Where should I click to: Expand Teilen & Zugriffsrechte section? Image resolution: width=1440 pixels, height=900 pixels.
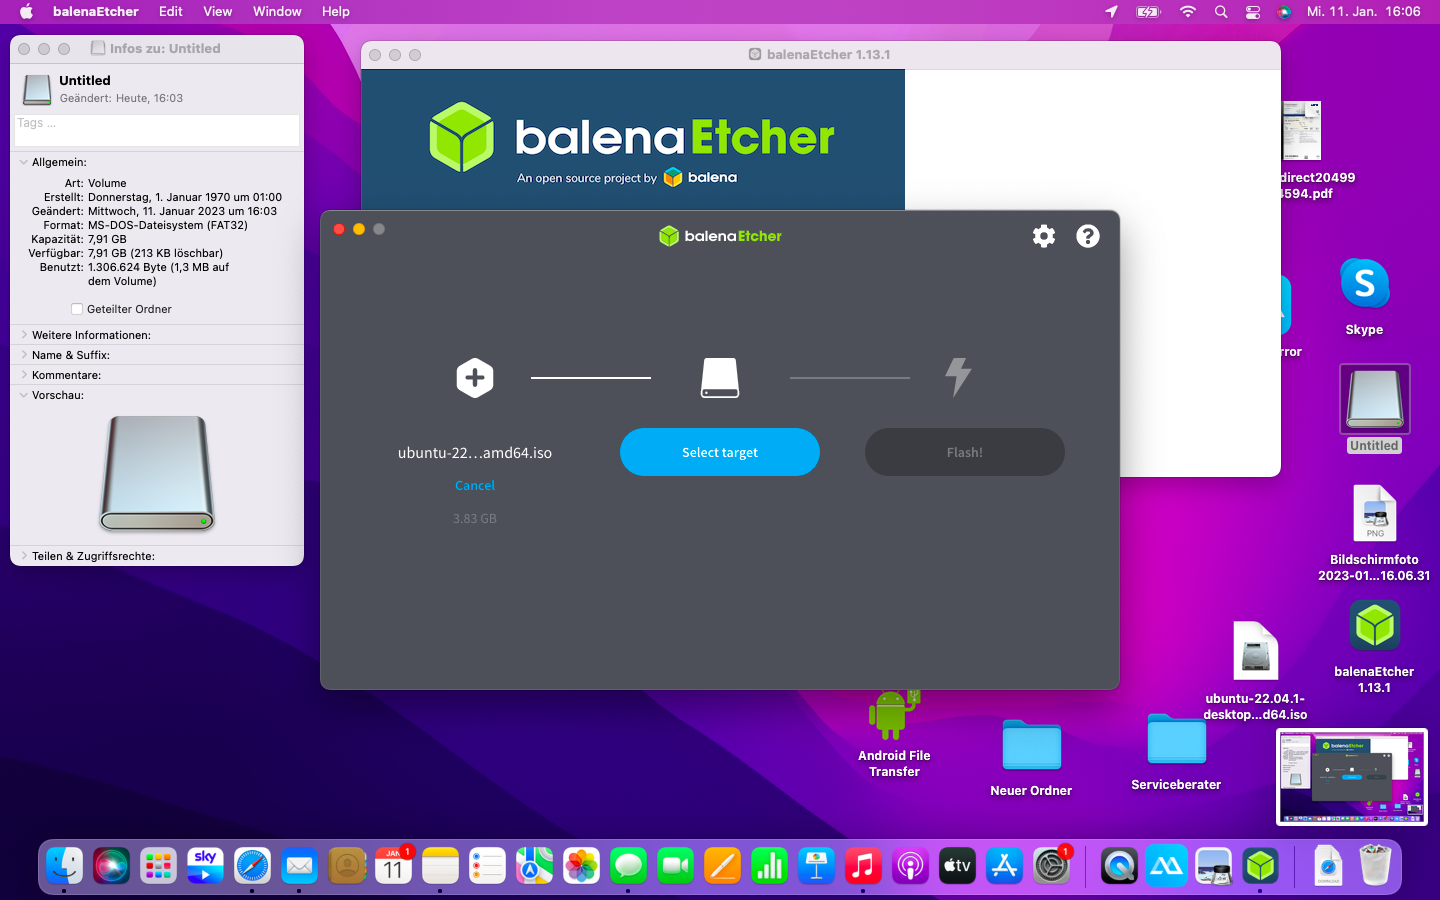point(23,556)
